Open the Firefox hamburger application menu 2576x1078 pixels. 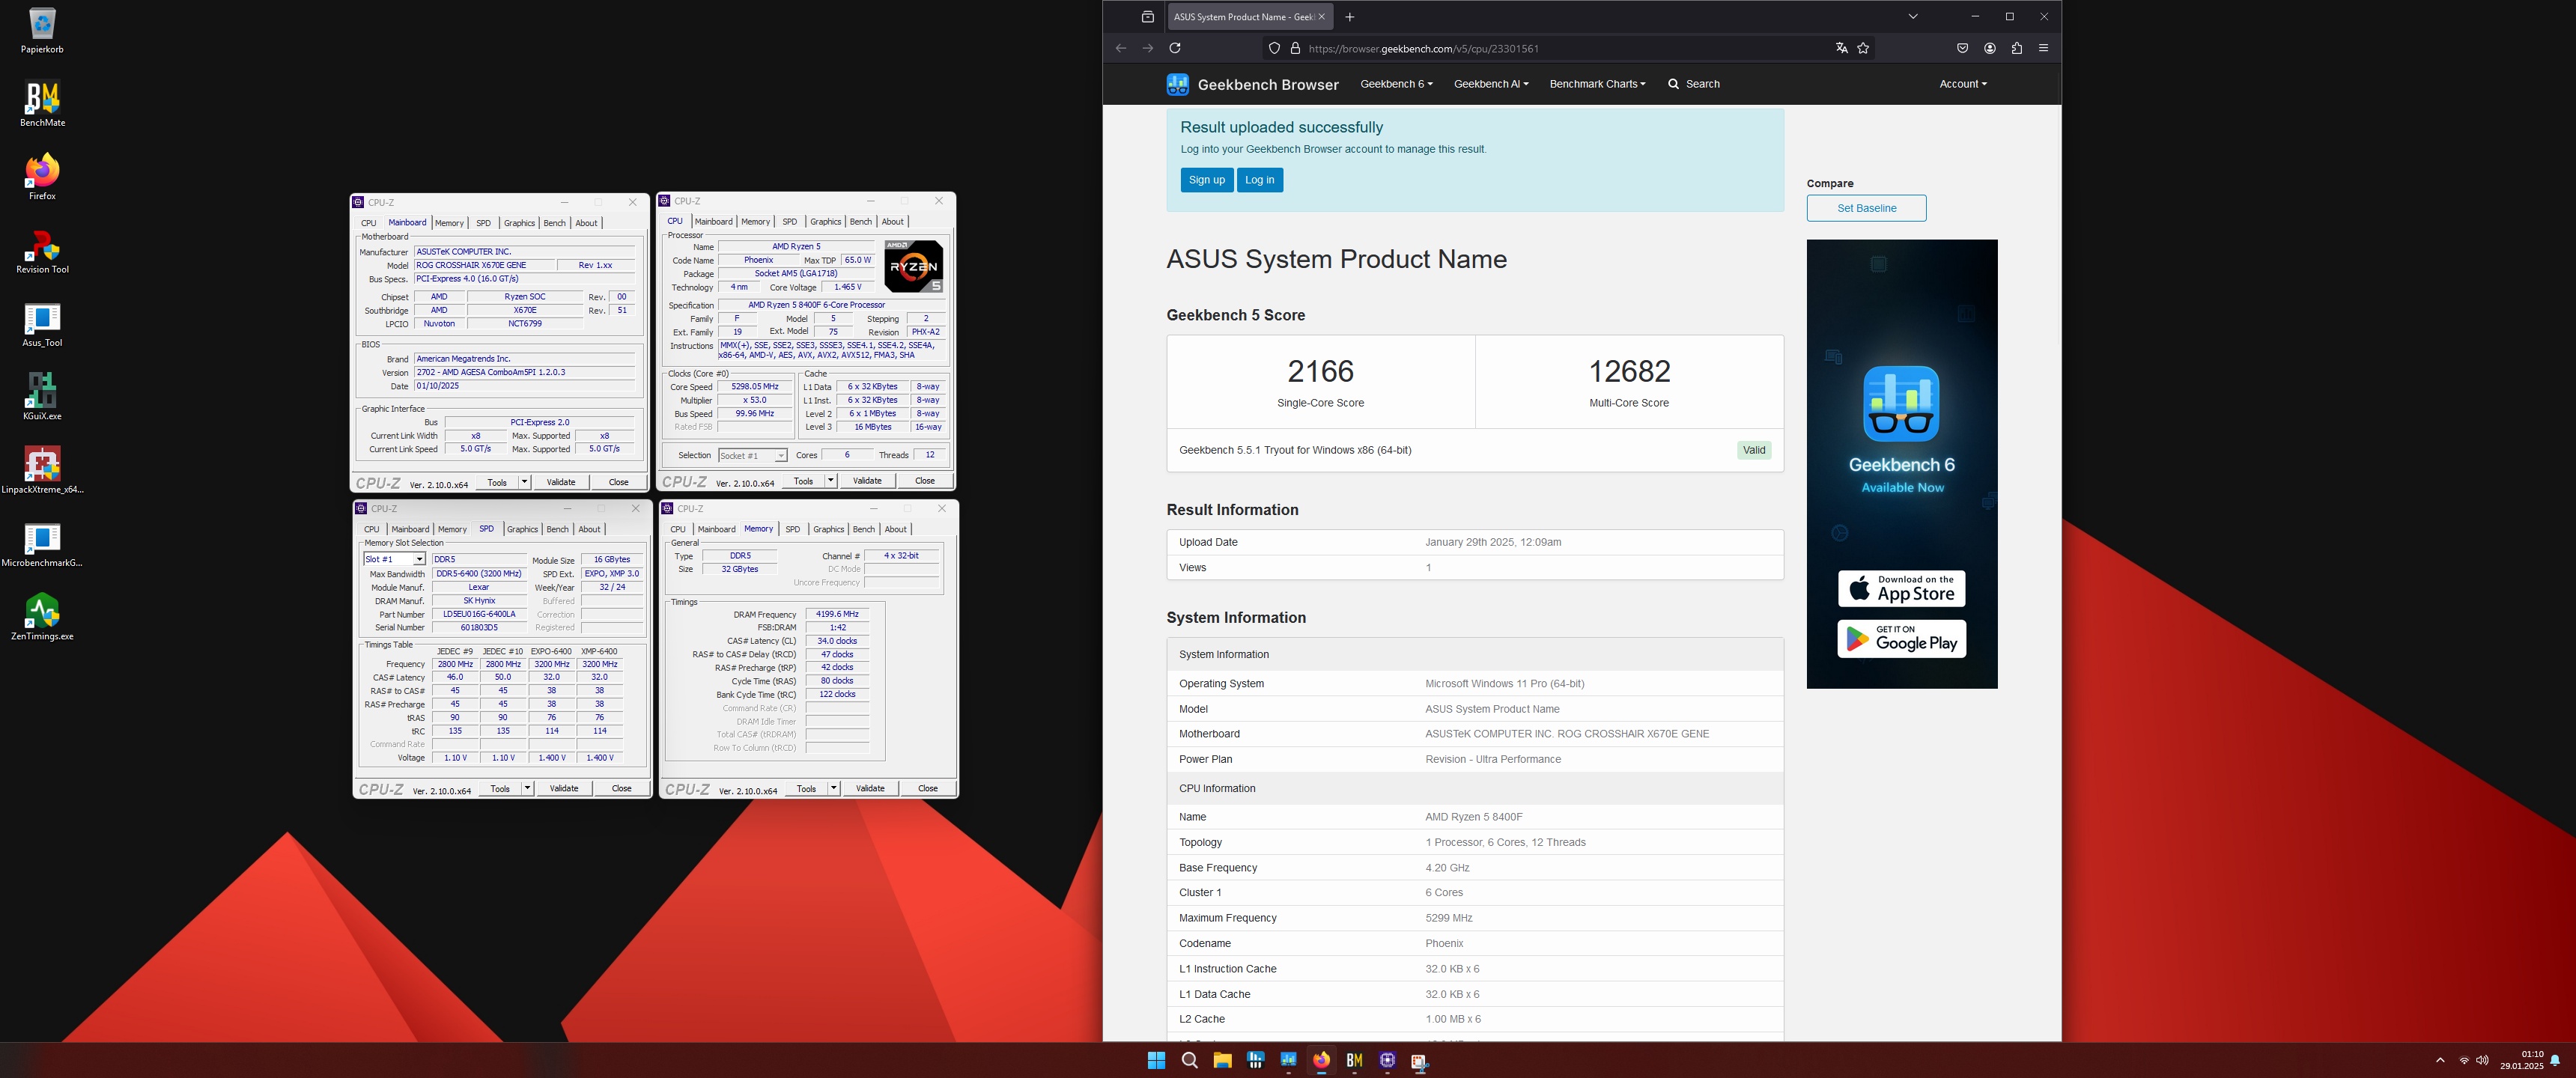[2043, 48]
